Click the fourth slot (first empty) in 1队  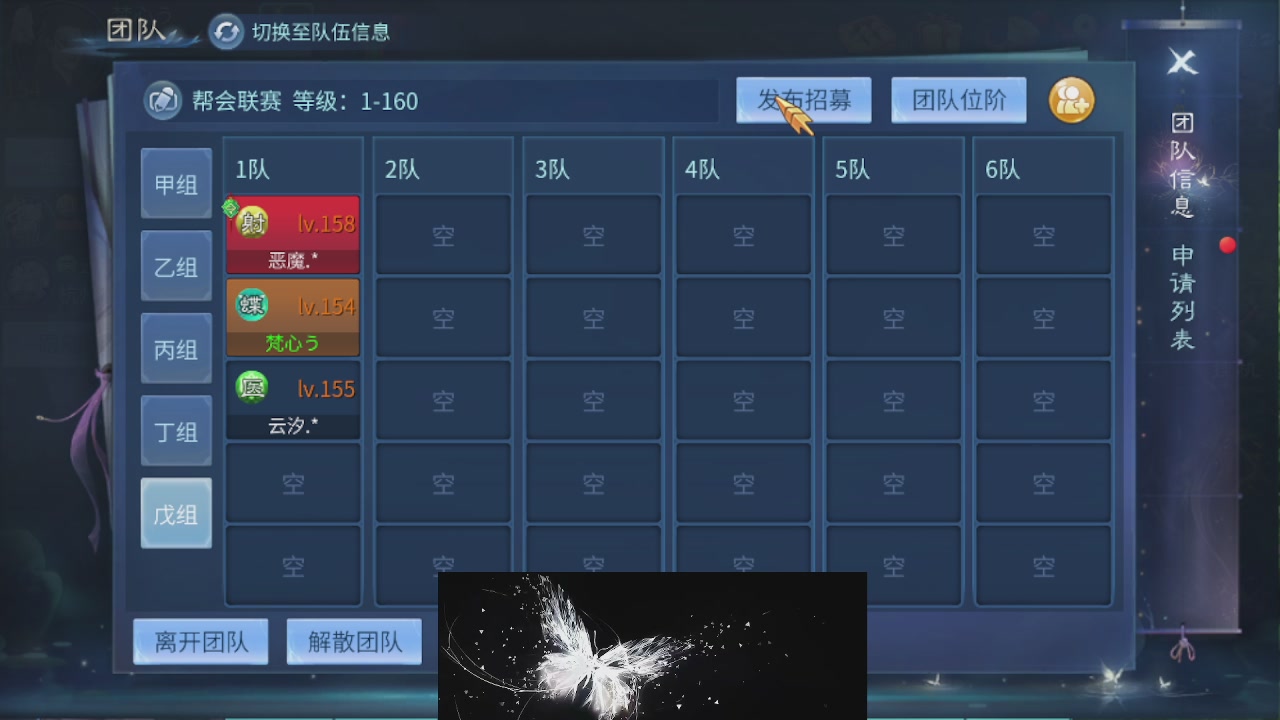293,483
